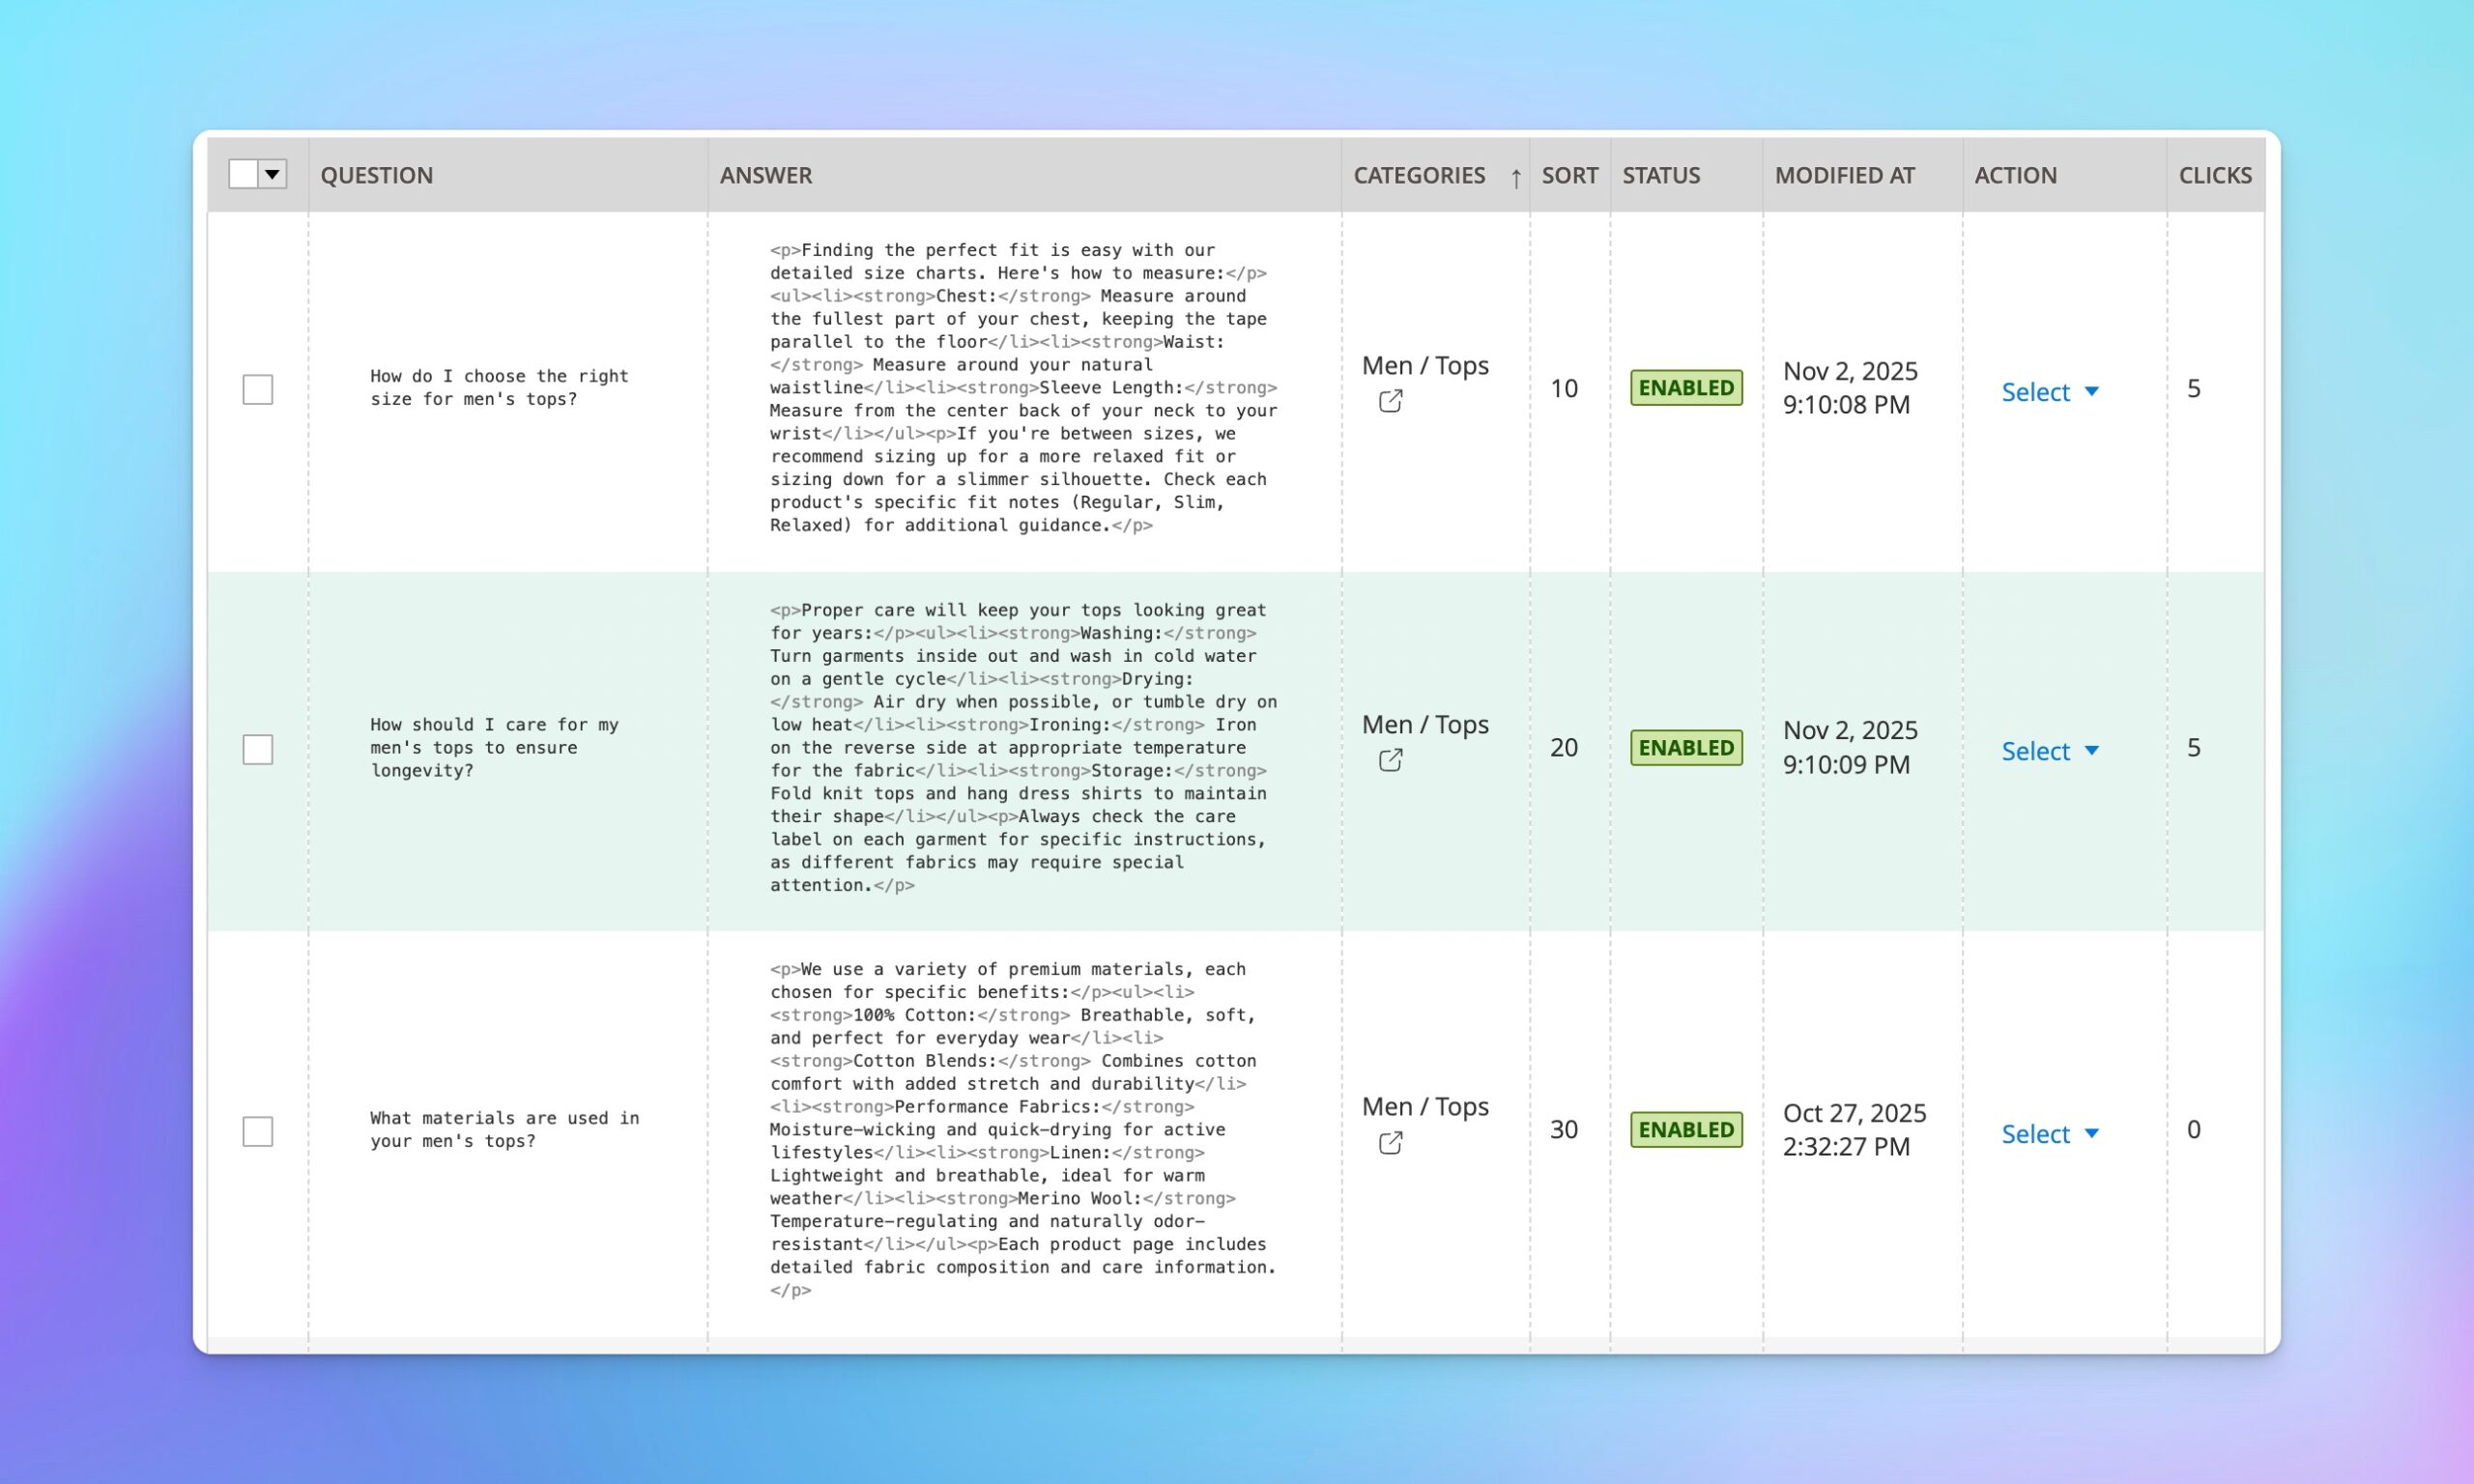
Task: Click Men / Tops category in third row
Action: pyautogui.click(x=1425, y=1106)
